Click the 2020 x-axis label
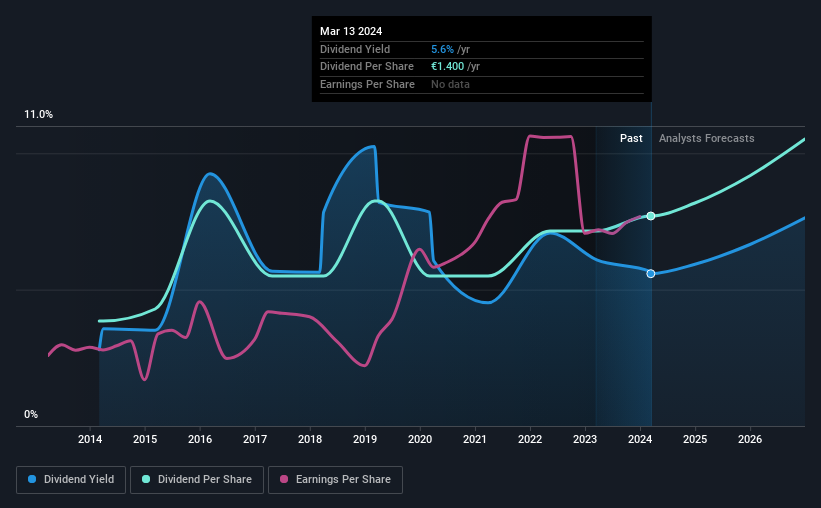The image size is (821, 508). pyautogui.click(x=420, y=439)
